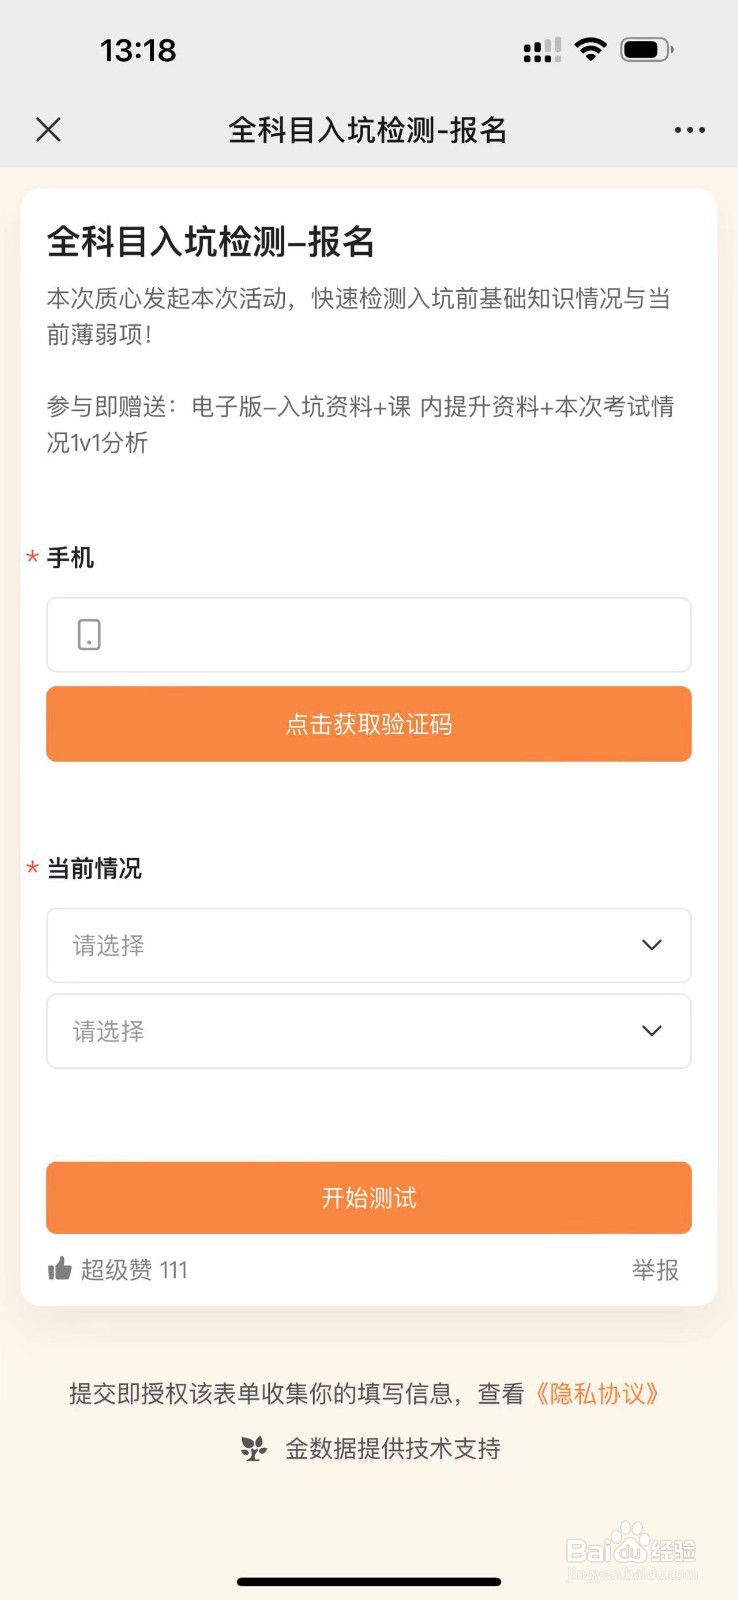Tap the 举报 report link

click(655, 1270)
